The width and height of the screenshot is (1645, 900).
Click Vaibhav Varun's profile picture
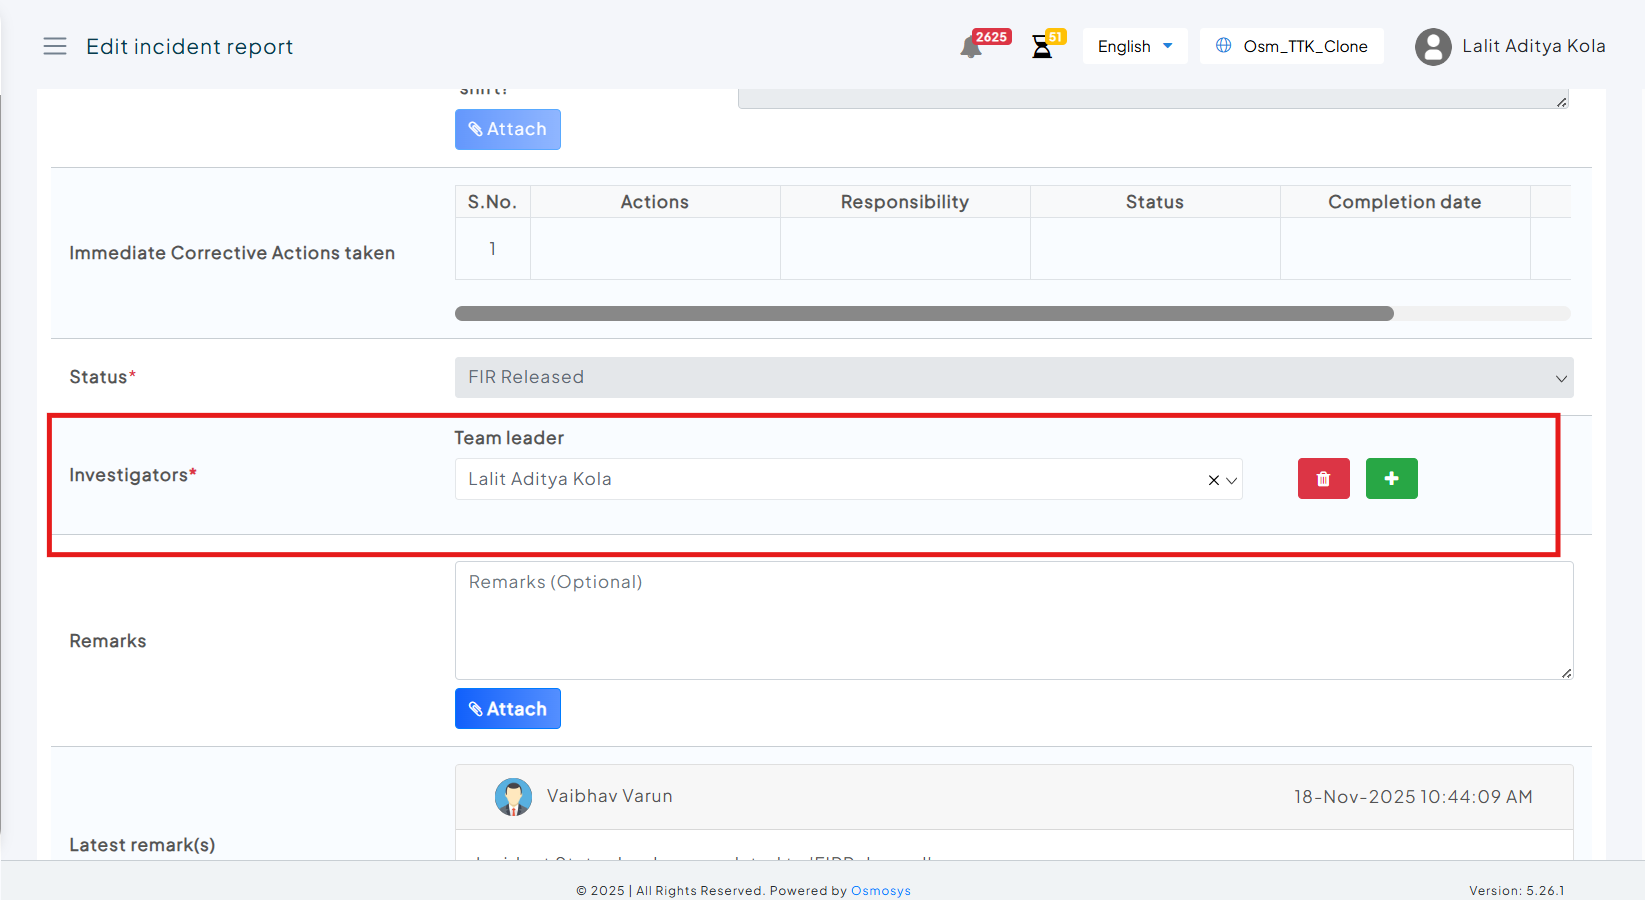click(513, 797)
